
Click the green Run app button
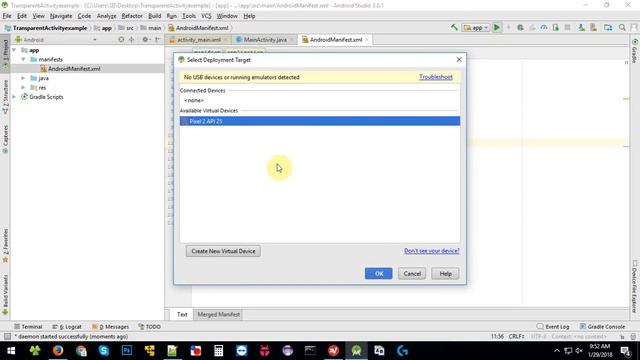(497, 28)
